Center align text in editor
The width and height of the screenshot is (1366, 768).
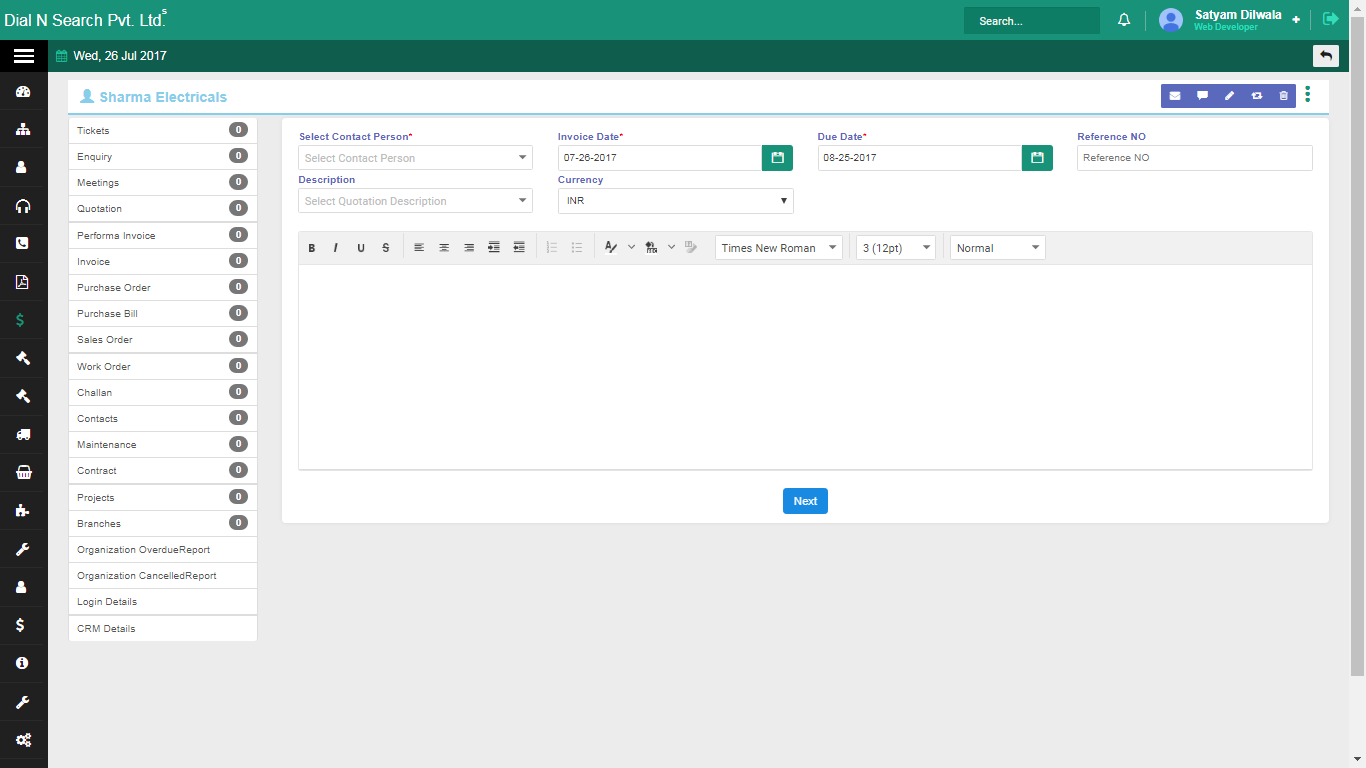pyautogui.click(x=444, y=248)
